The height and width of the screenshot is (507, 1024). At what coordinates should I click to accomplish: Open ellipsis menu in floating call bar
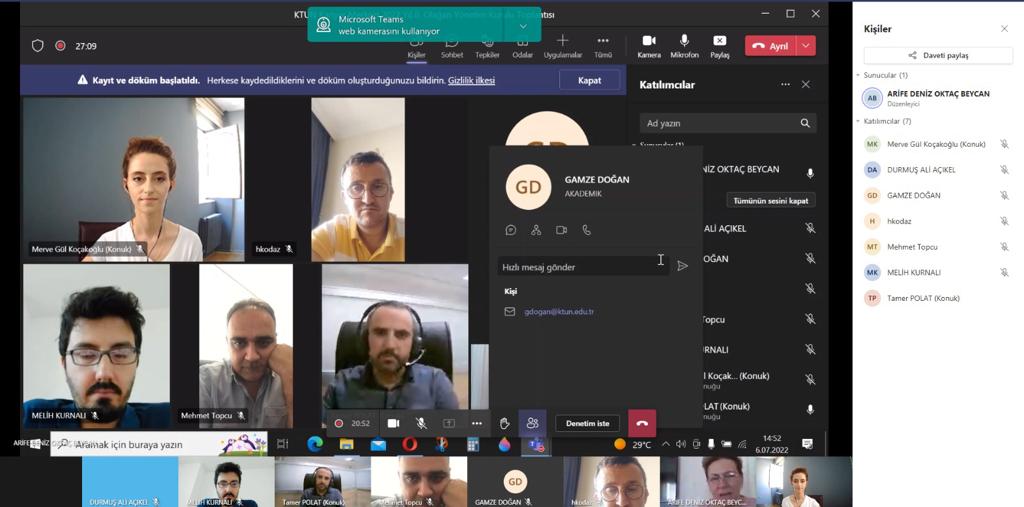pos(477,423)
